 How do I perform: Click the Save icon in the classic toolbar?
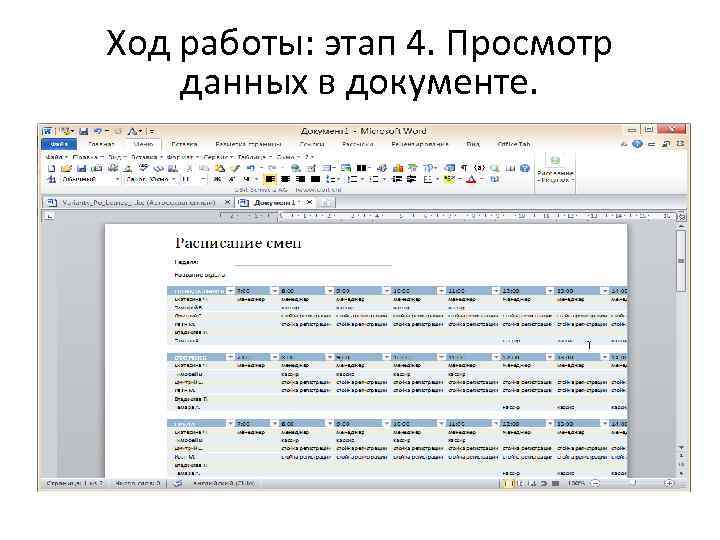81,169
